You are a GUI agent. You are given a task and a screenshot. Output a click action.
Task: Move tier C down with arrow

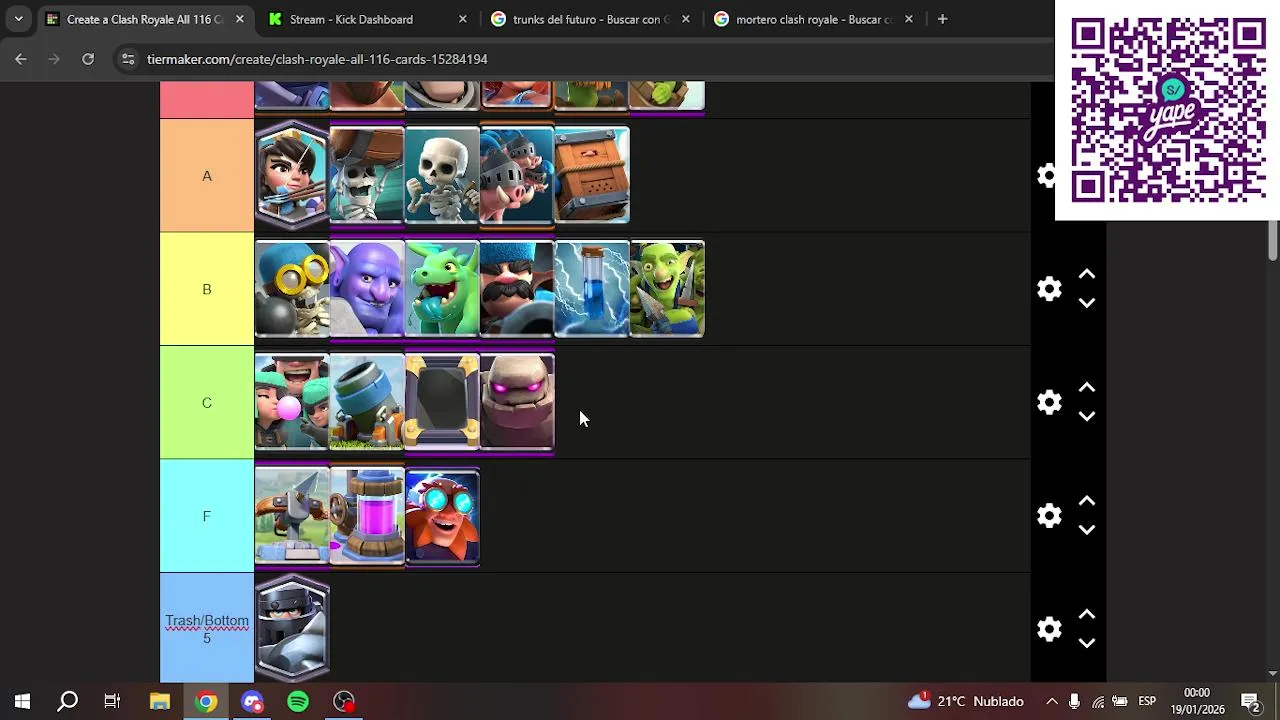pos(1087,416)
